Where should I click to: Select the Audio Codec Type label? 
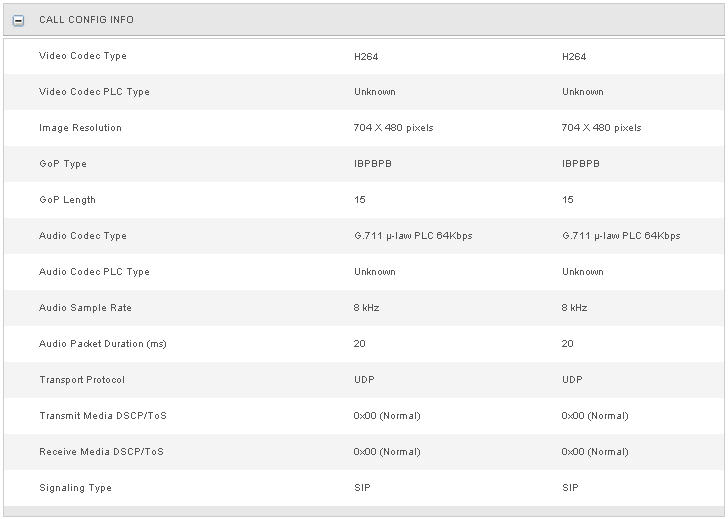click(83, 235)
